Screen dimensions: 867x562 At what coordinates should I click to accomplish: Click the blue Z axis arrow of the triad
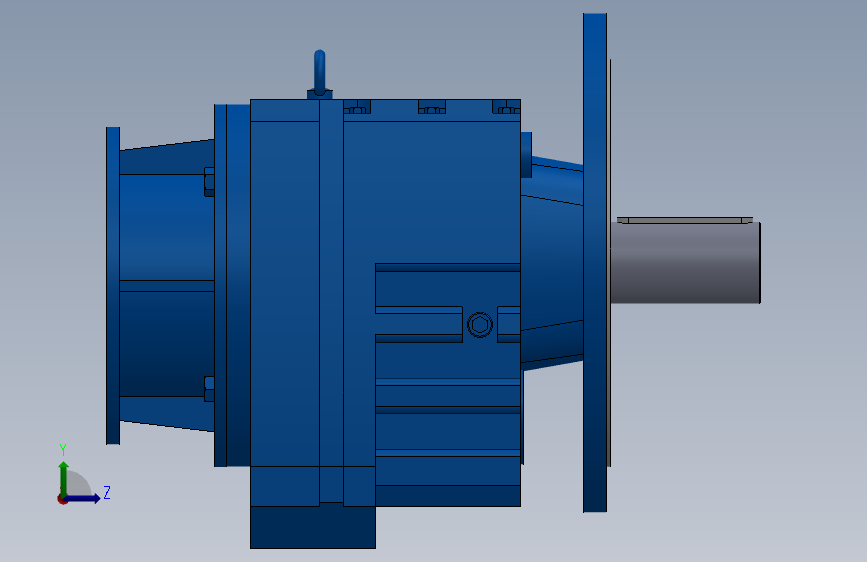click(83, 498)
